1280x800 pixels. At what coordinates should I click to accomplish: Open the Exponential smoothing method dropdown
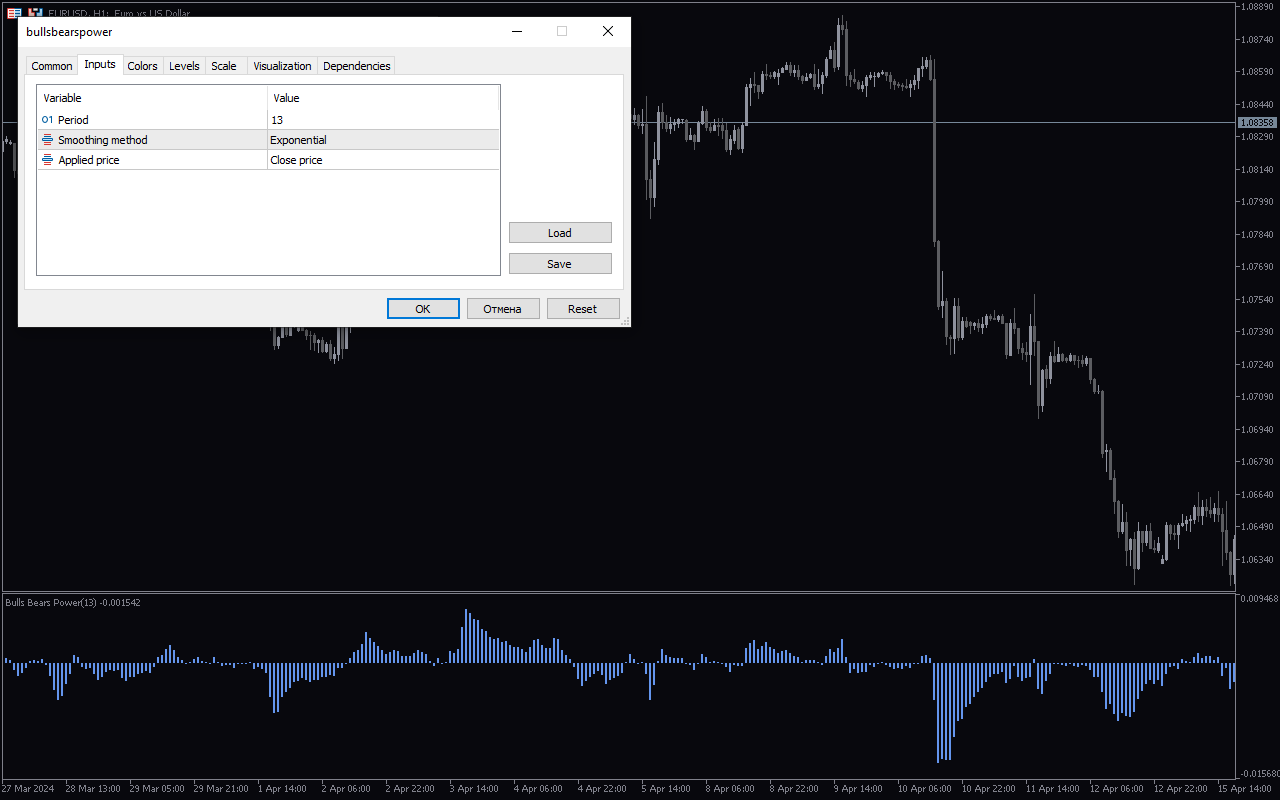tap(383, 140)
